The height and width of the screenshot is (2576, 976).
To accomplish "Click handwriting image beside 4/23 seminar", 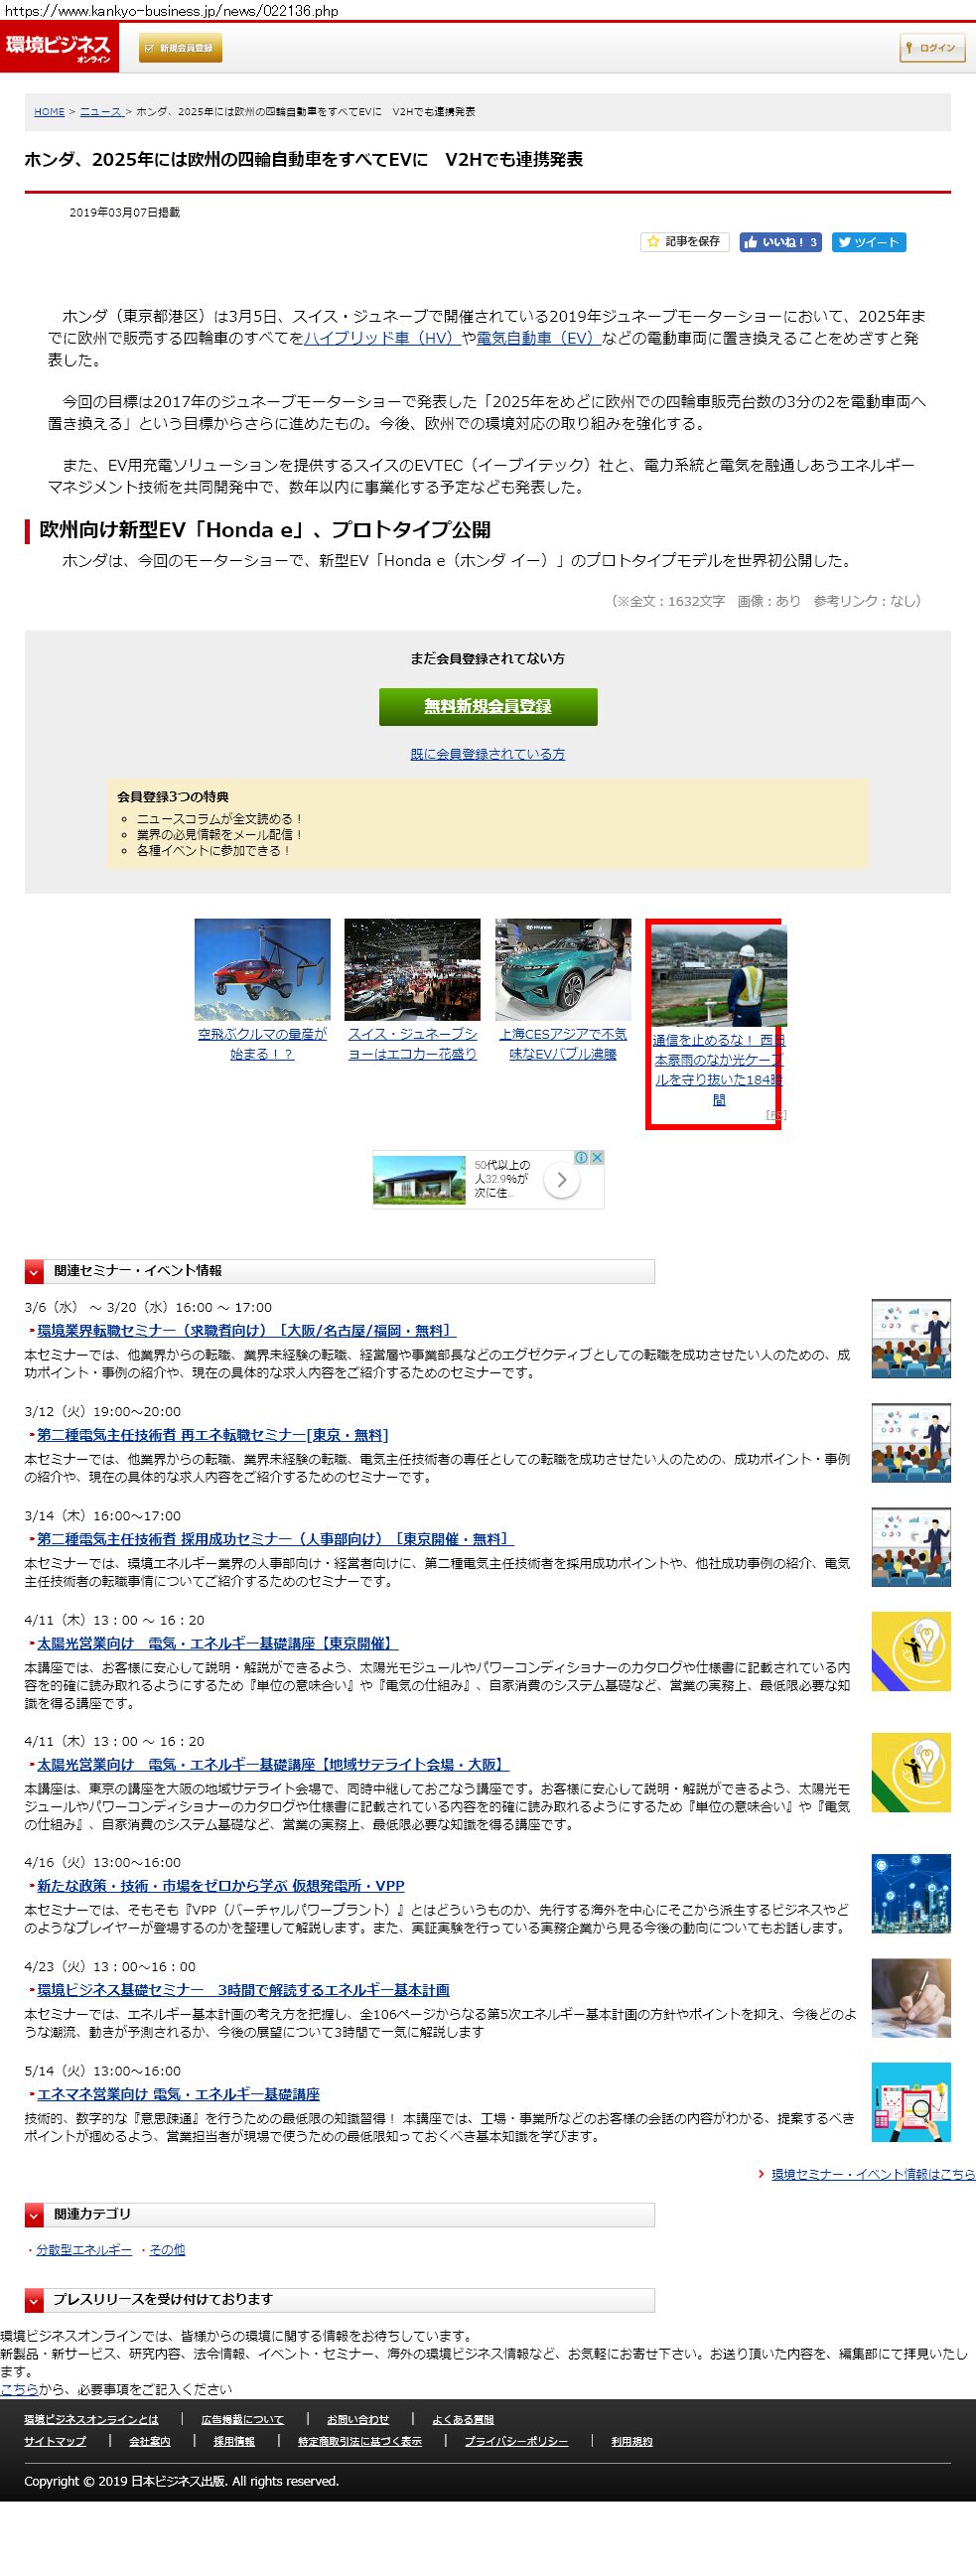I will point(910,1998).
